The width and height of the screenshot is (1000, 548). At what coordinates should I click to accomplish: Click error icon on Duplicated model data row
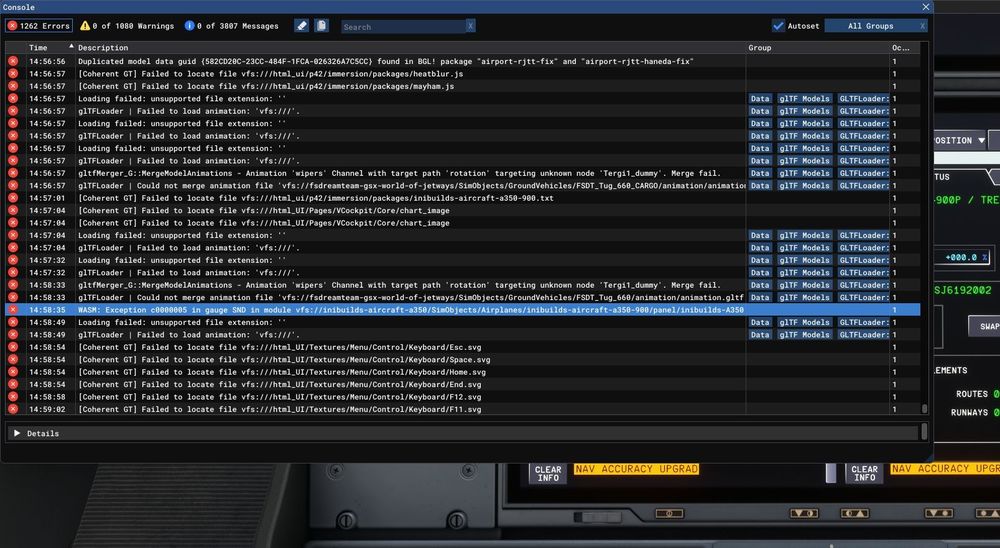point(13,62)
